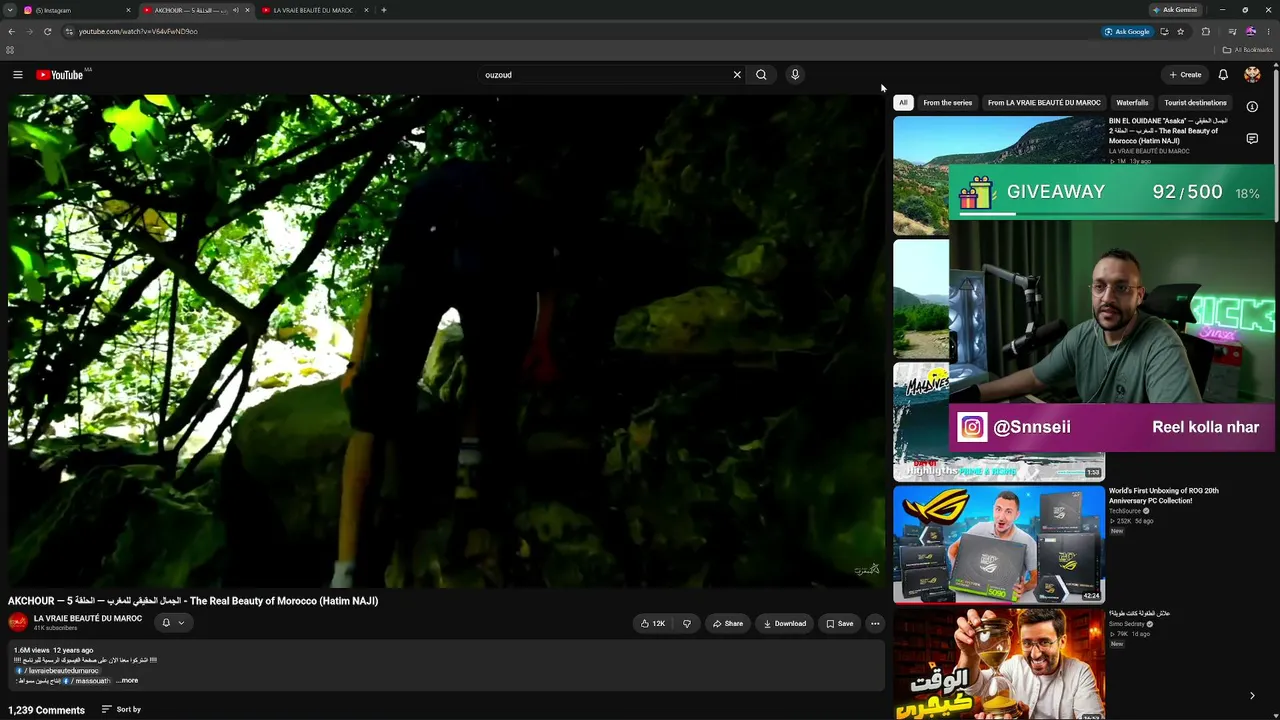Viewport: 1280px width, 720px height.
Task: Bookmark this page with the star
Action: [1180, 31]
